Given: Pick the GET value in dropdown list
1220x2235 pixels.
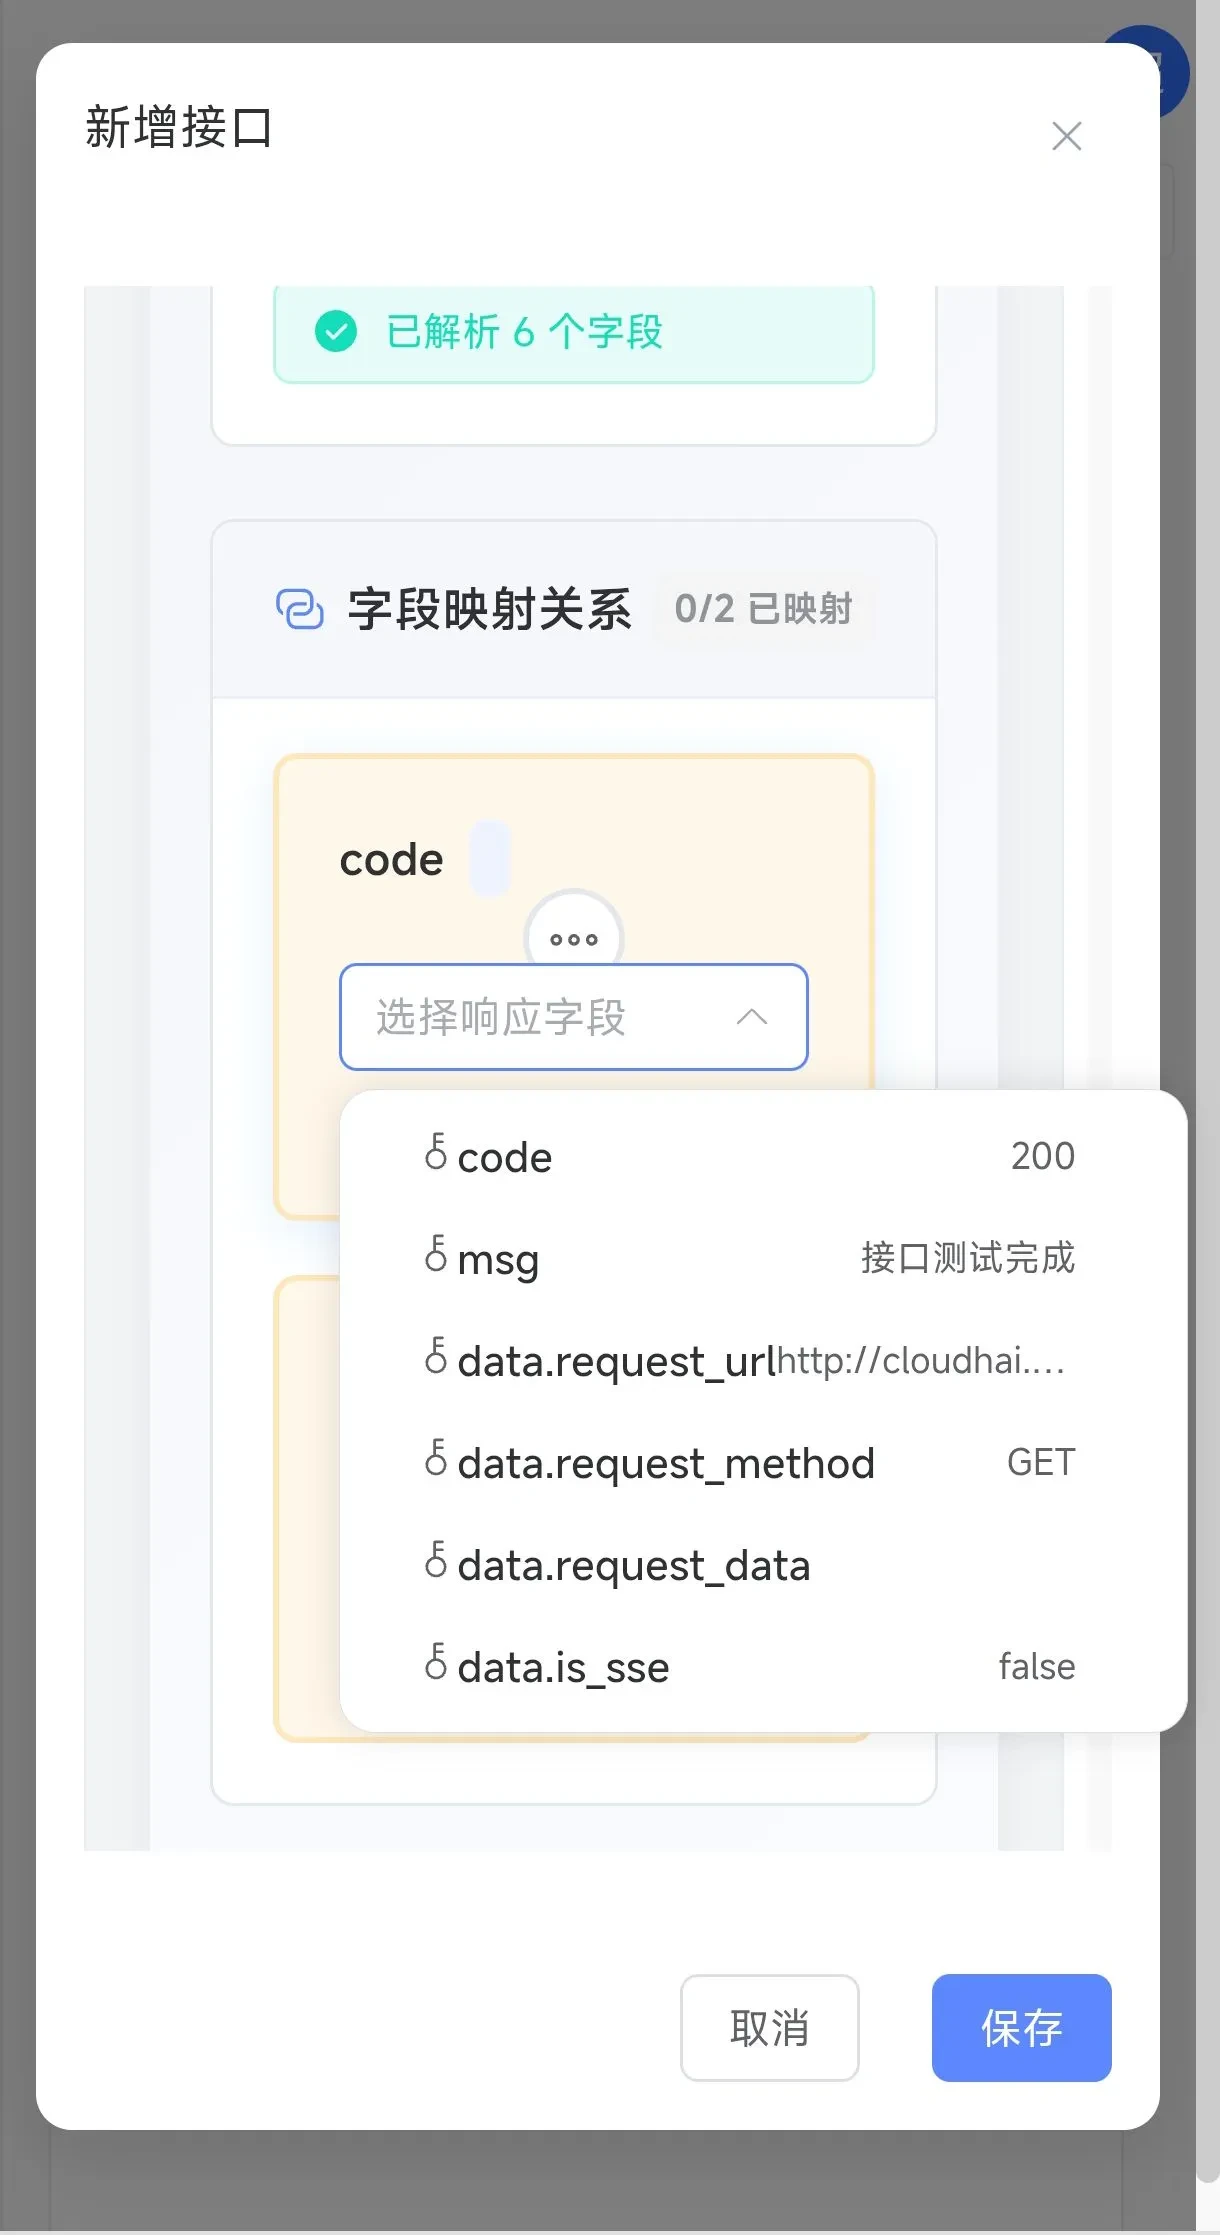Looking at the screenshot, I should click(x=1040, y=1463).
